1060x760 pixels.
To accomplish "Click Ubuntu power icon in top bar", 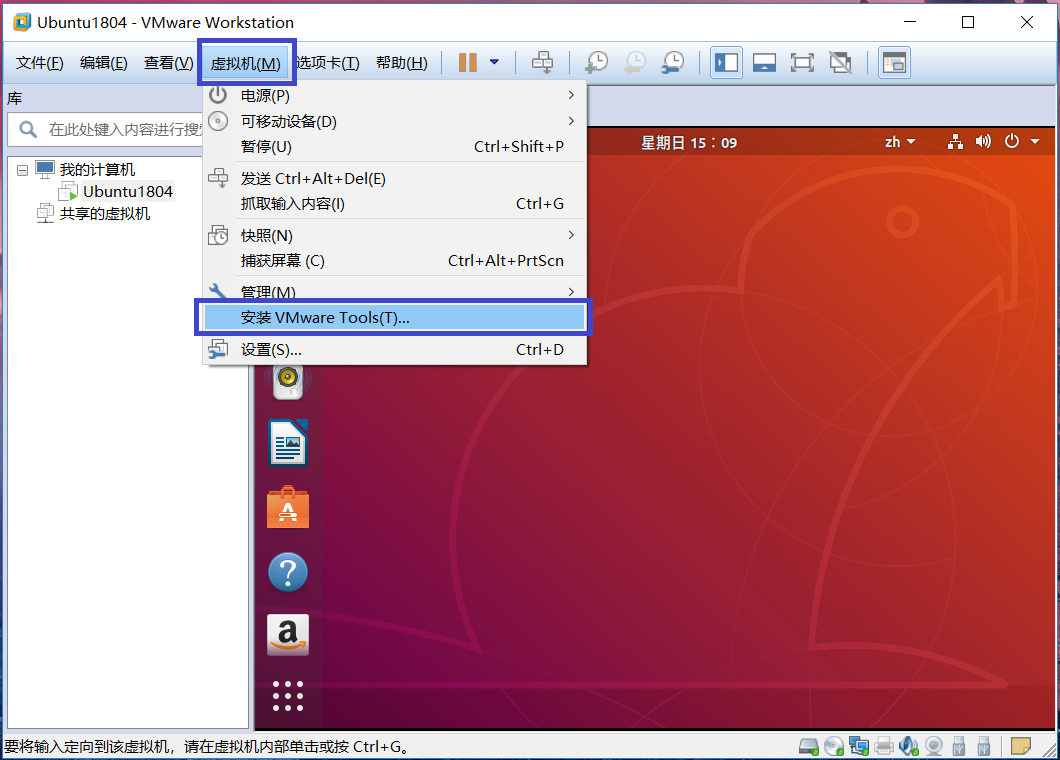I will coord(1011,141).
